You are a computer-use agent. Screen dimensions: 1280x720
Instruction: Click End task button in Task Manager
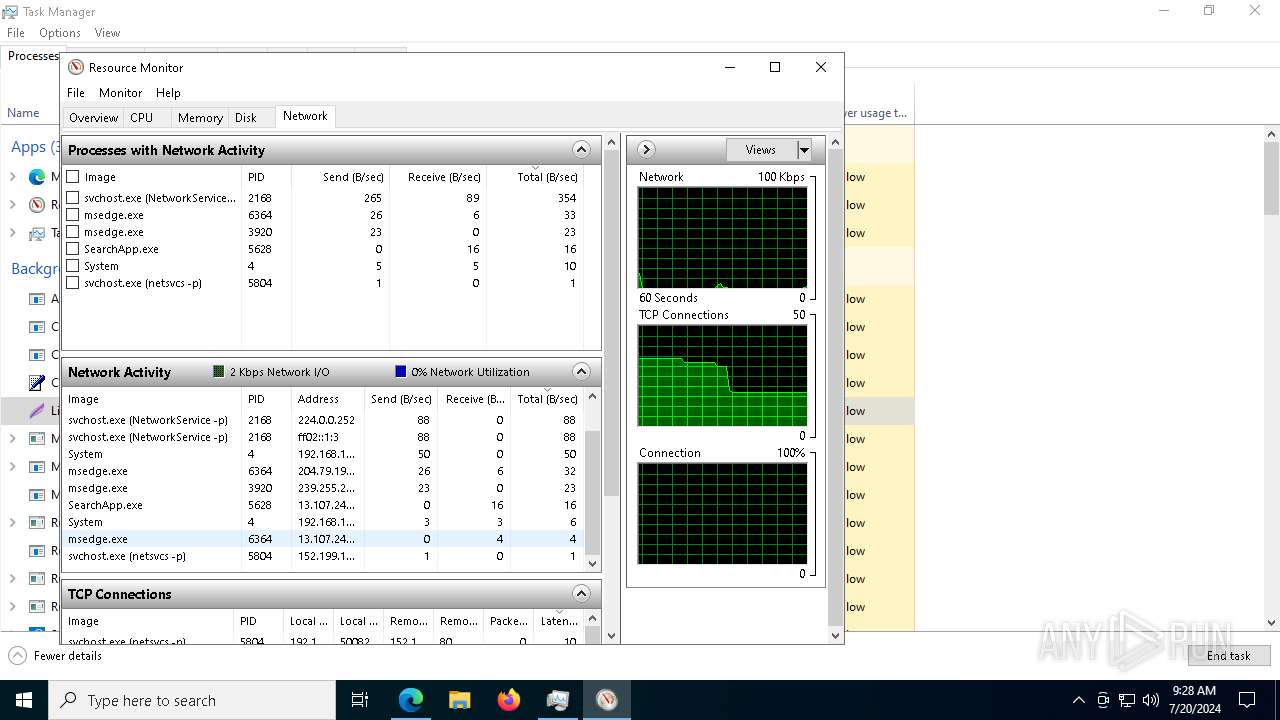tap(1228, 656)
